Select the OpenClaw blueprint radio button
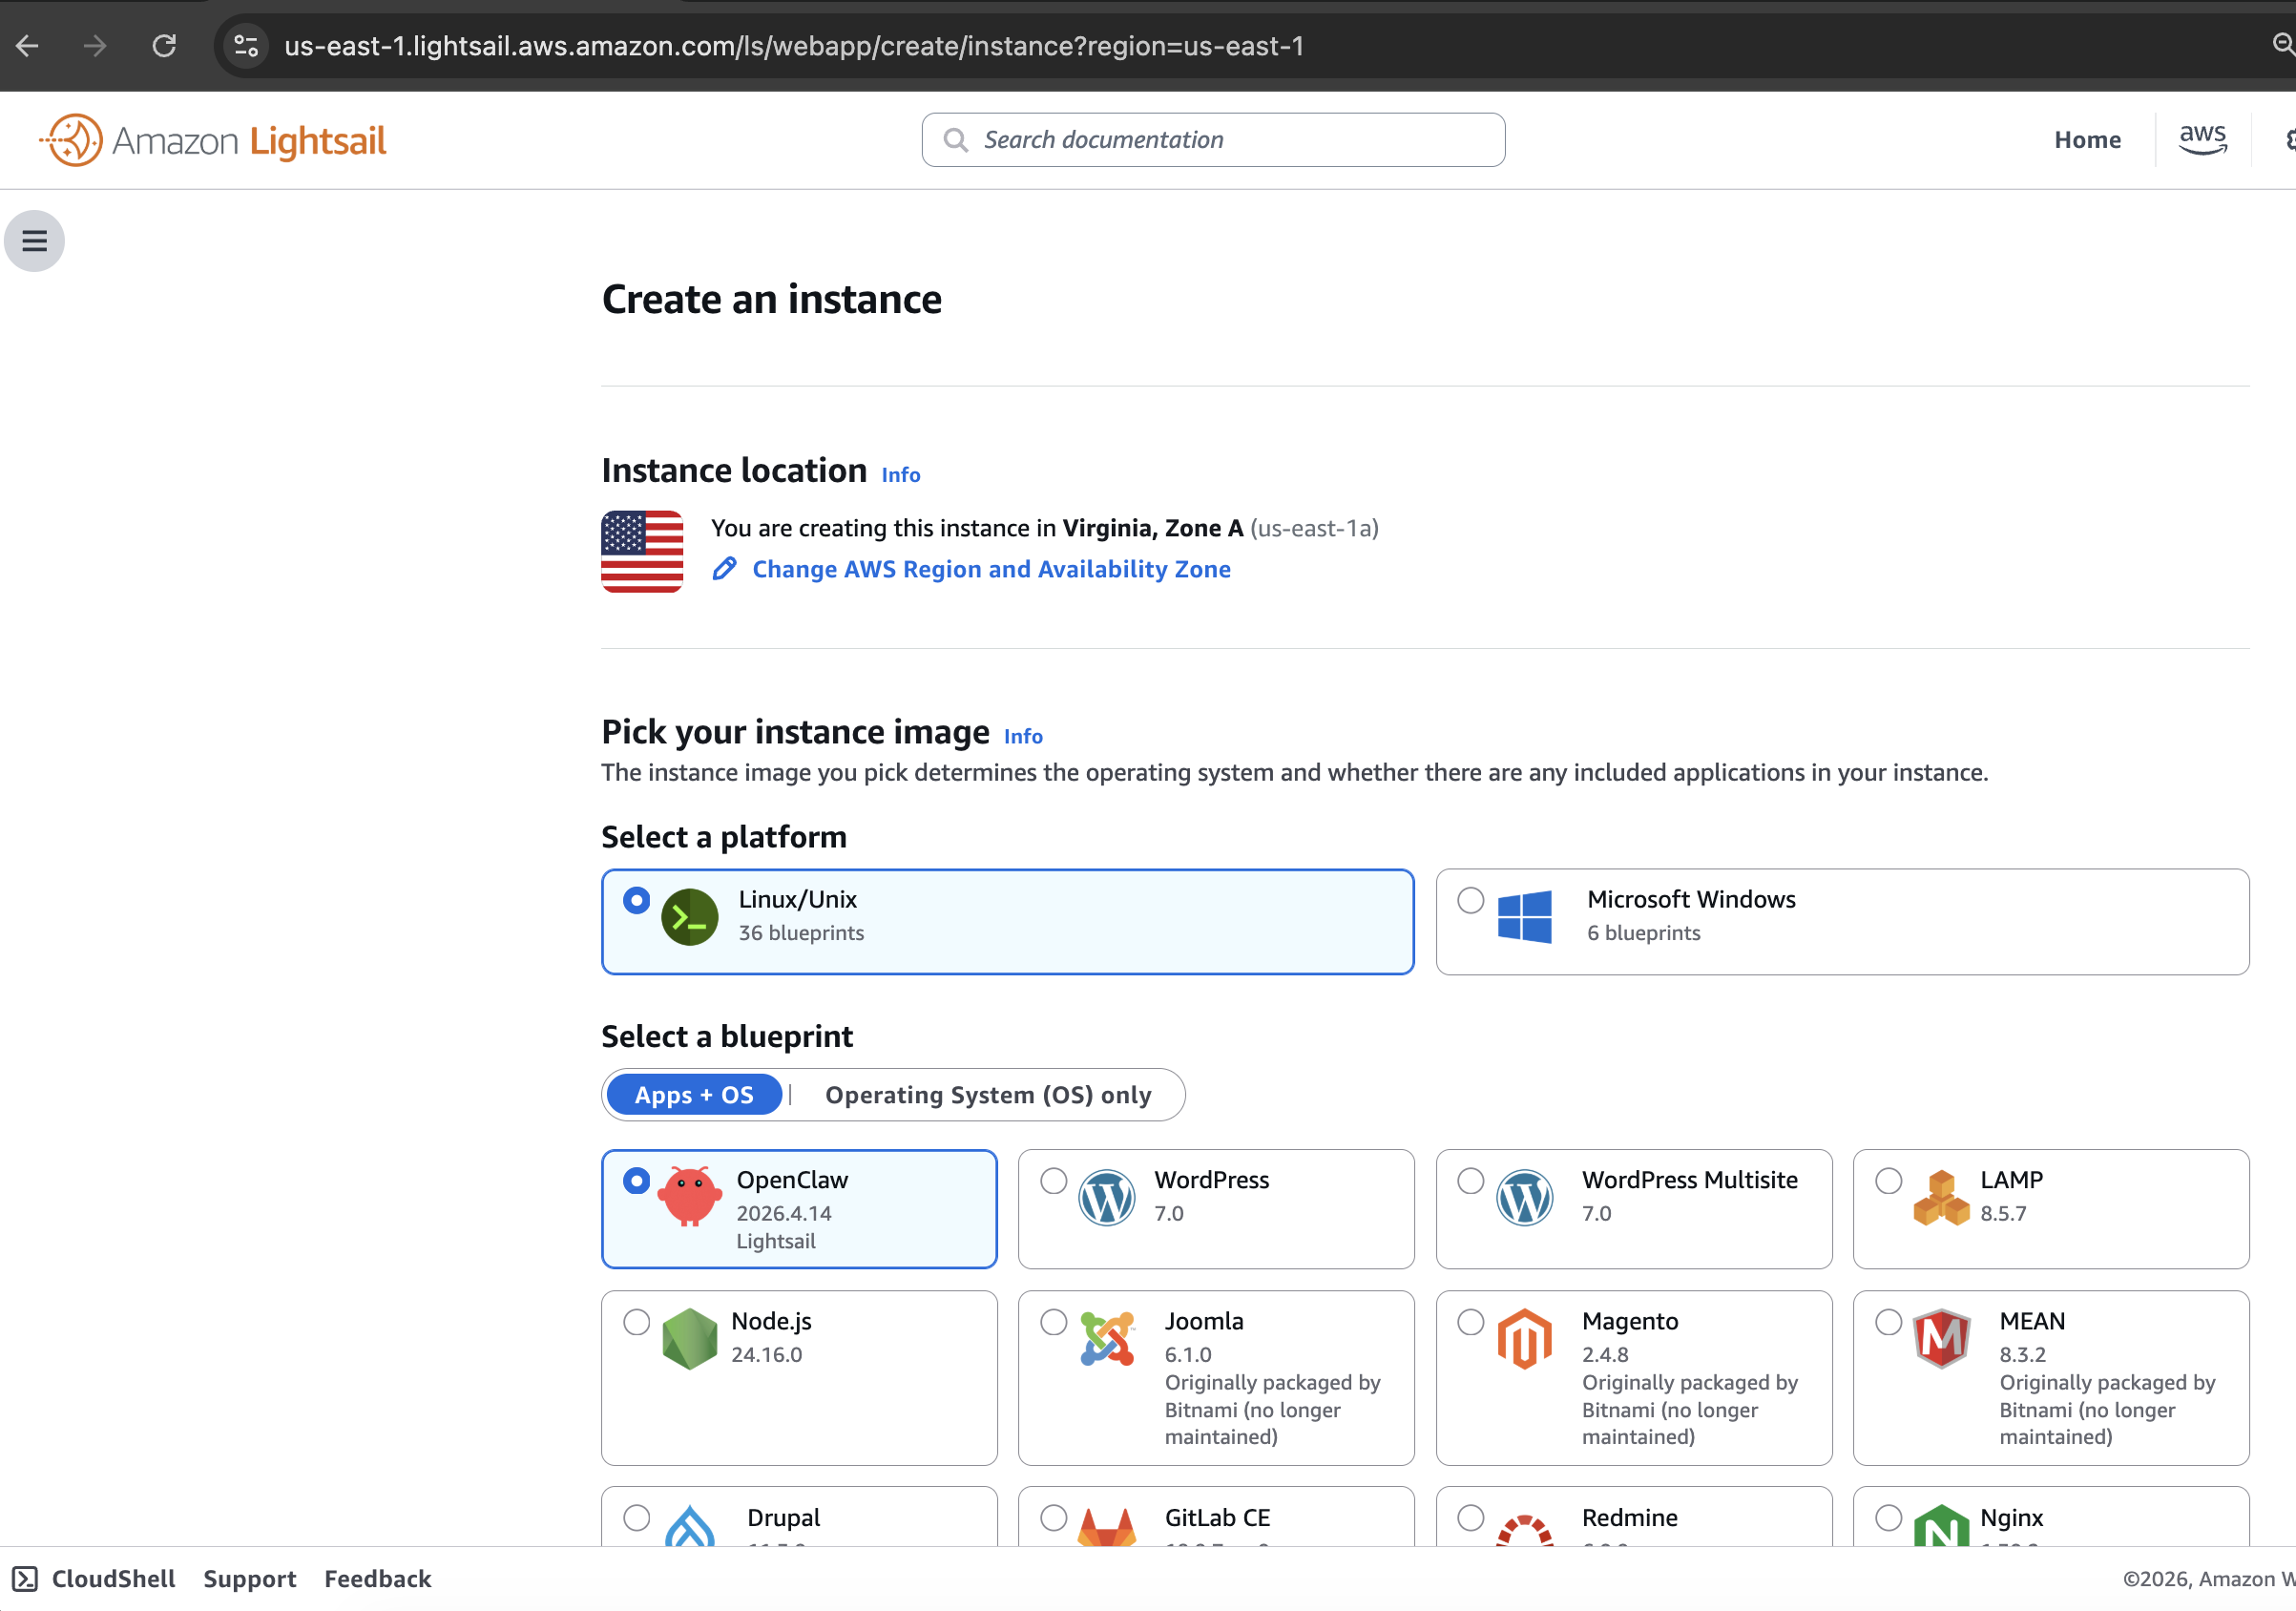Screen dimensions: 2296x1611 [636, 1181]
